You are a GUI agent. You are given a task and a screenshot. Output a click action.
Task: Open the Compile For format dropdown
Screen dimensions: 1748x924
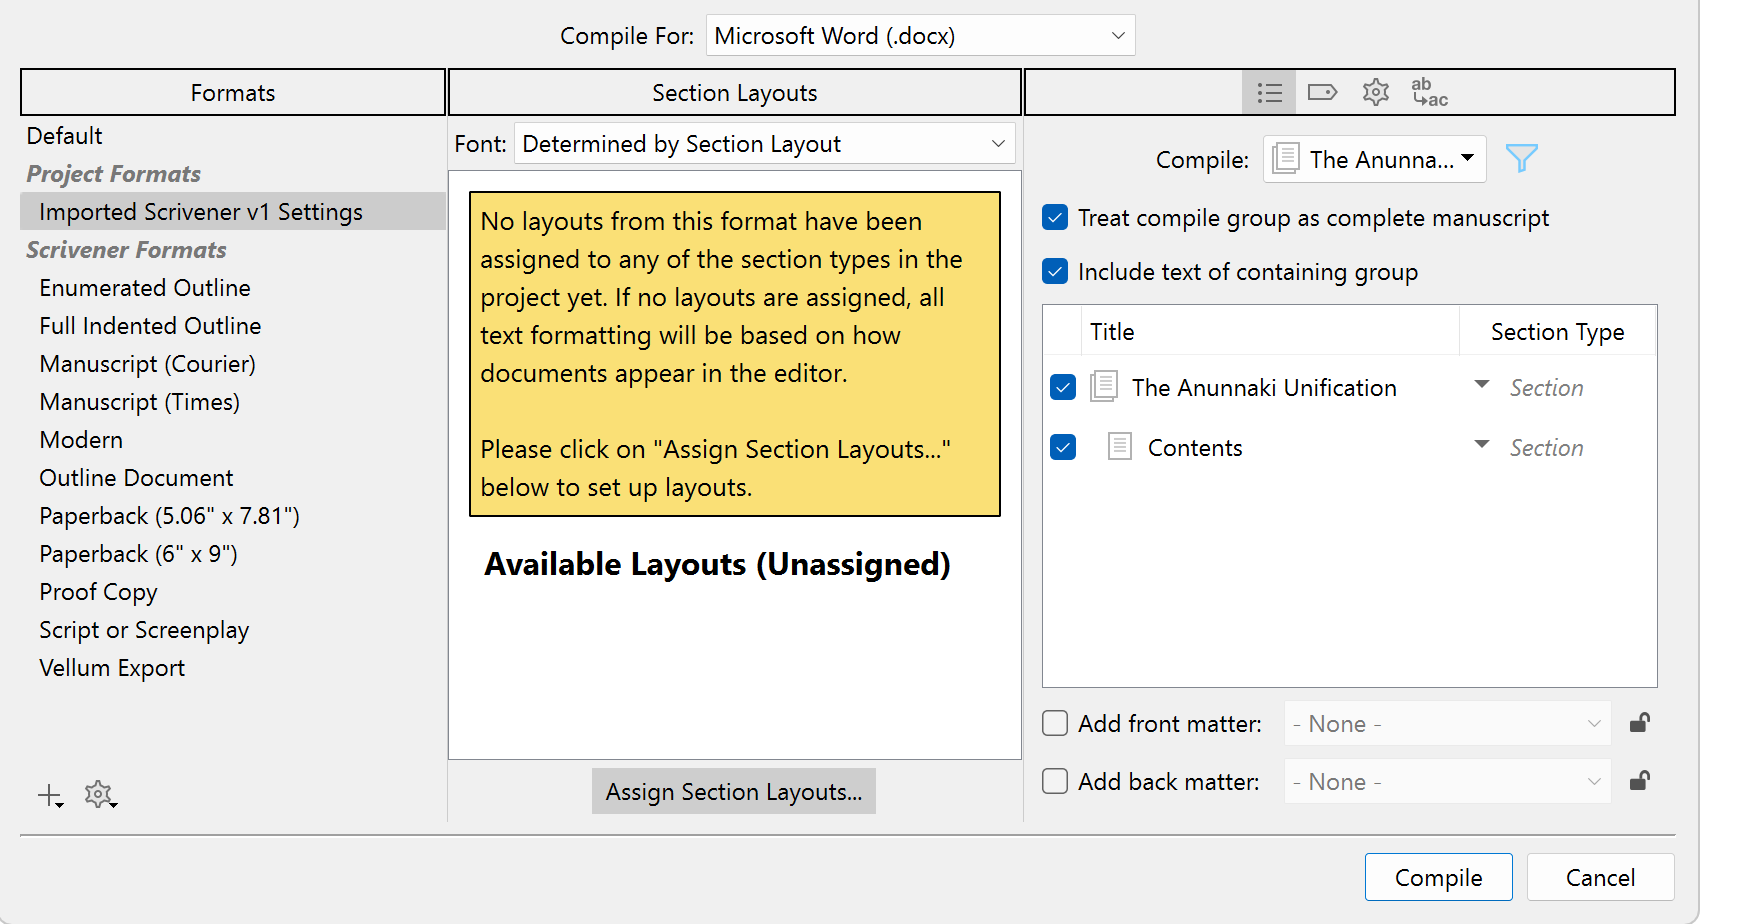920,36
